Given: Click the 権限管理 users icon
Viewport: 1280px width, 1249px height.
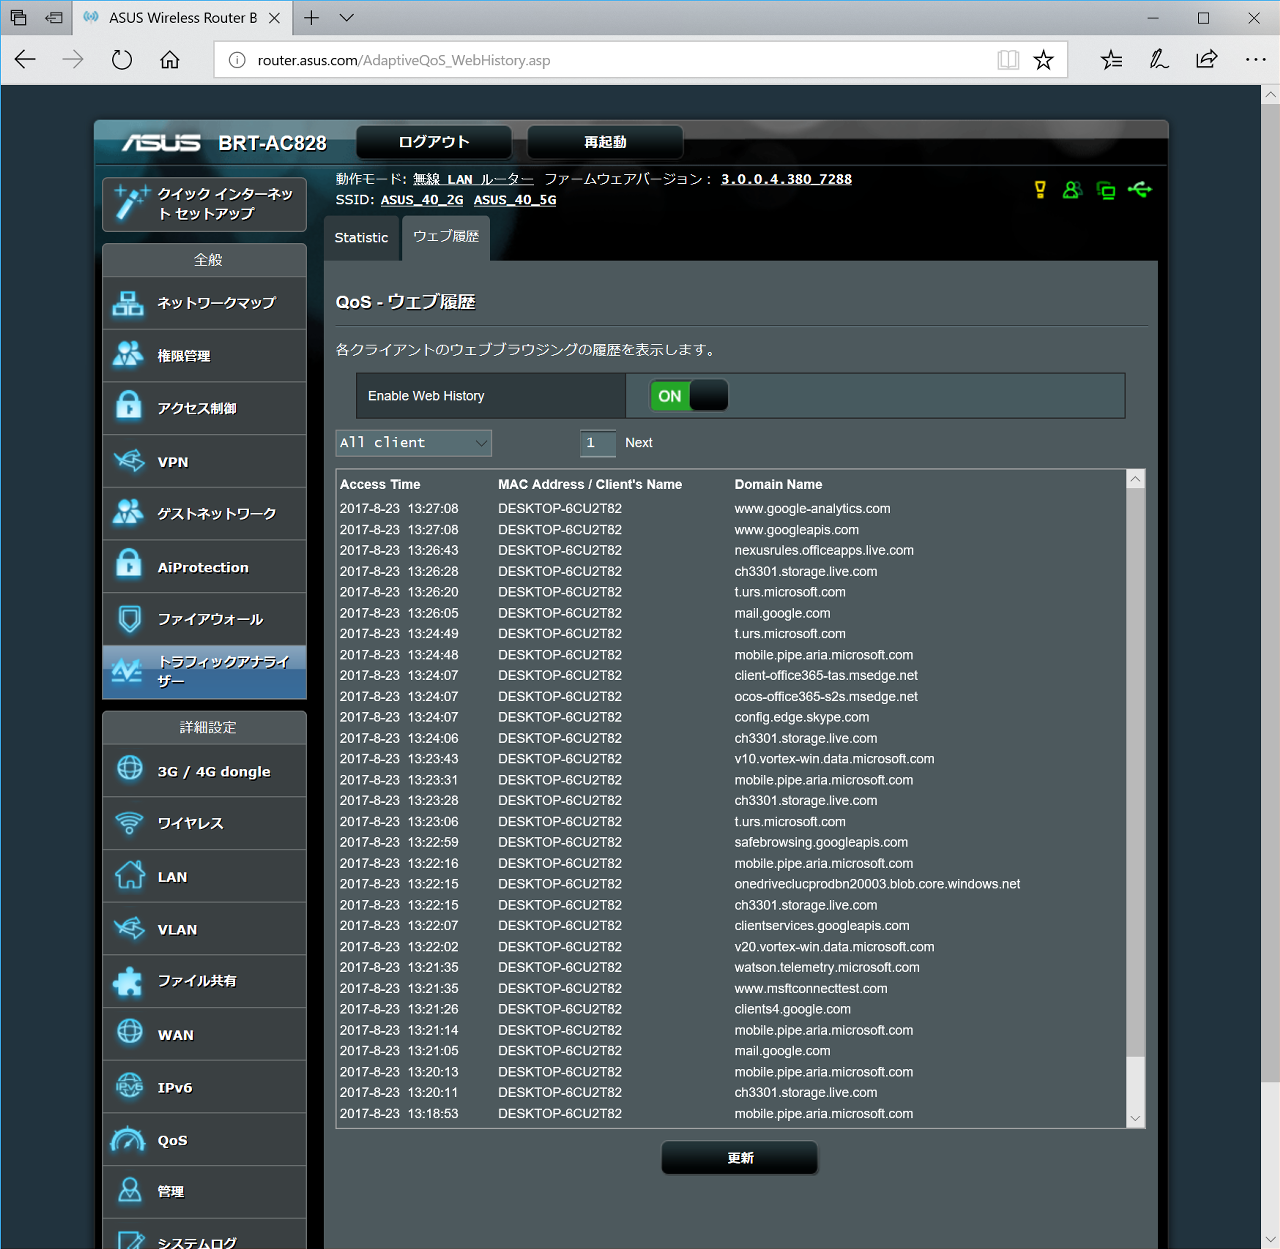Looking at the screenshot, I should (128, 355).
